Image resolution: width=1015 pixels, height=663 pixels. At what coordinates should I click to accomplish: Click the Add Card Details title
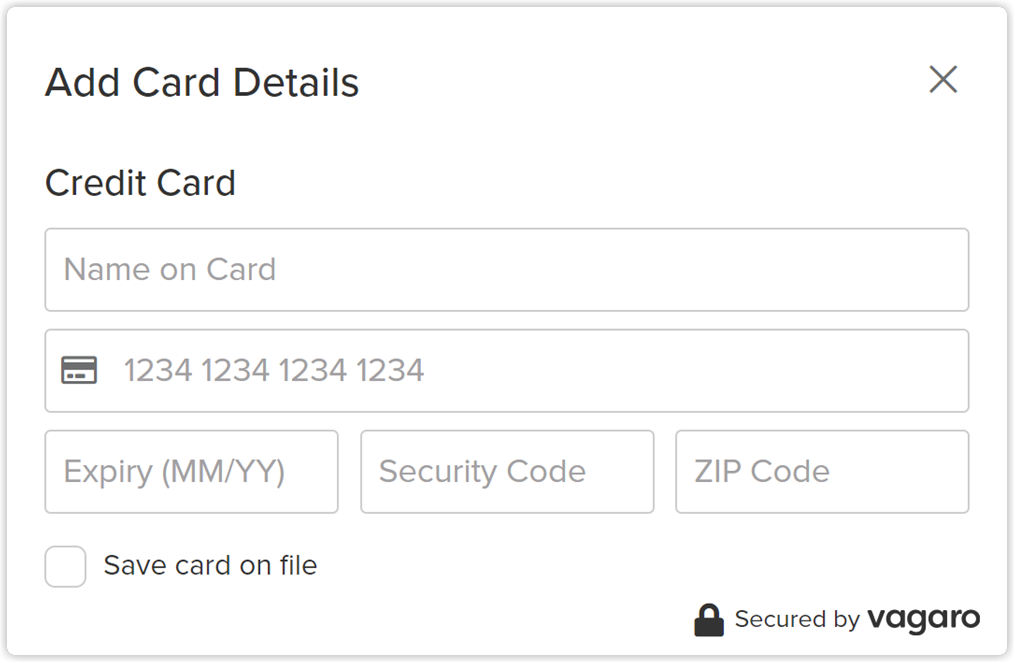coord(201,83)
